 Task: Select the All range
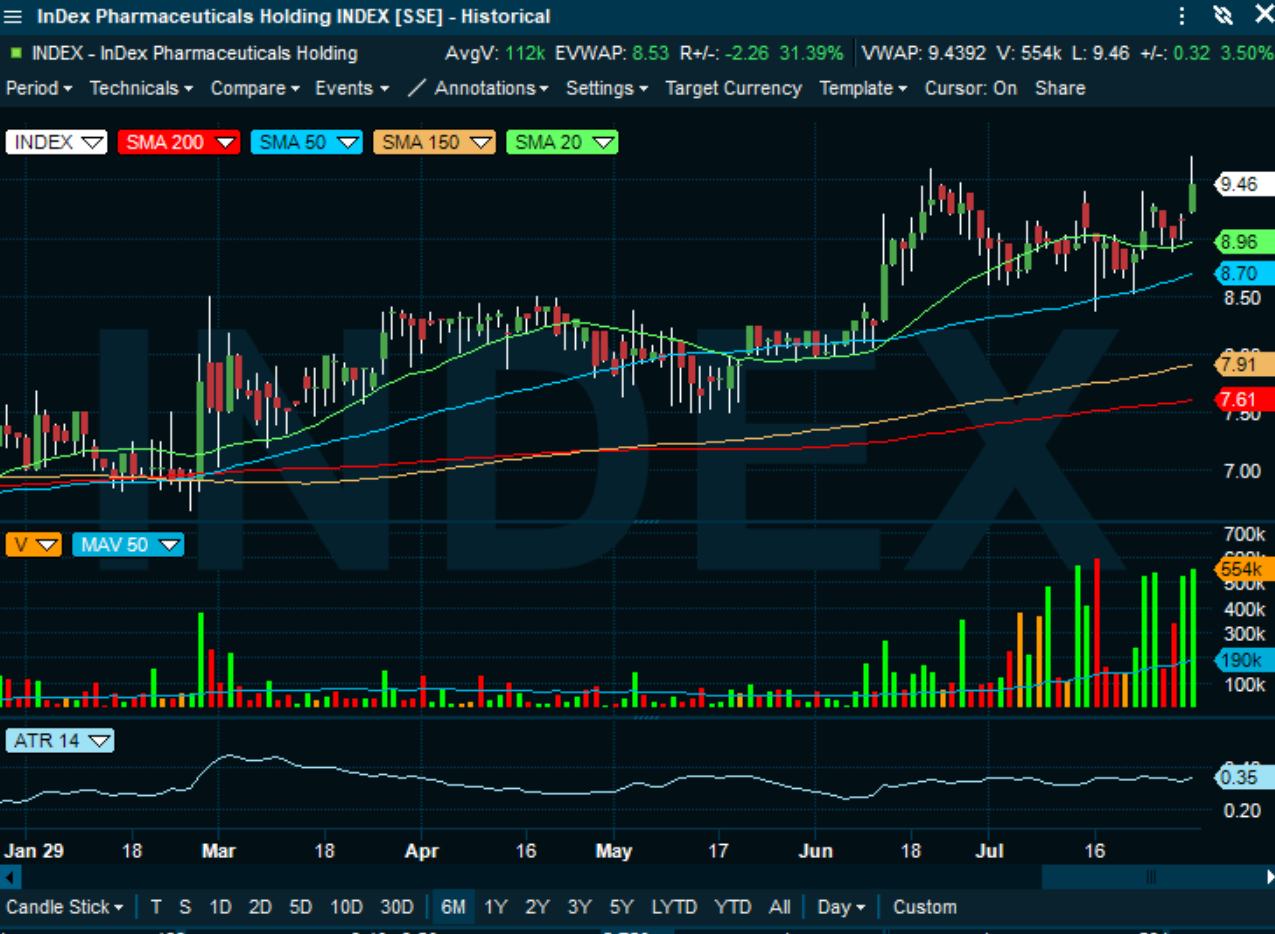[x=780, y=907]
